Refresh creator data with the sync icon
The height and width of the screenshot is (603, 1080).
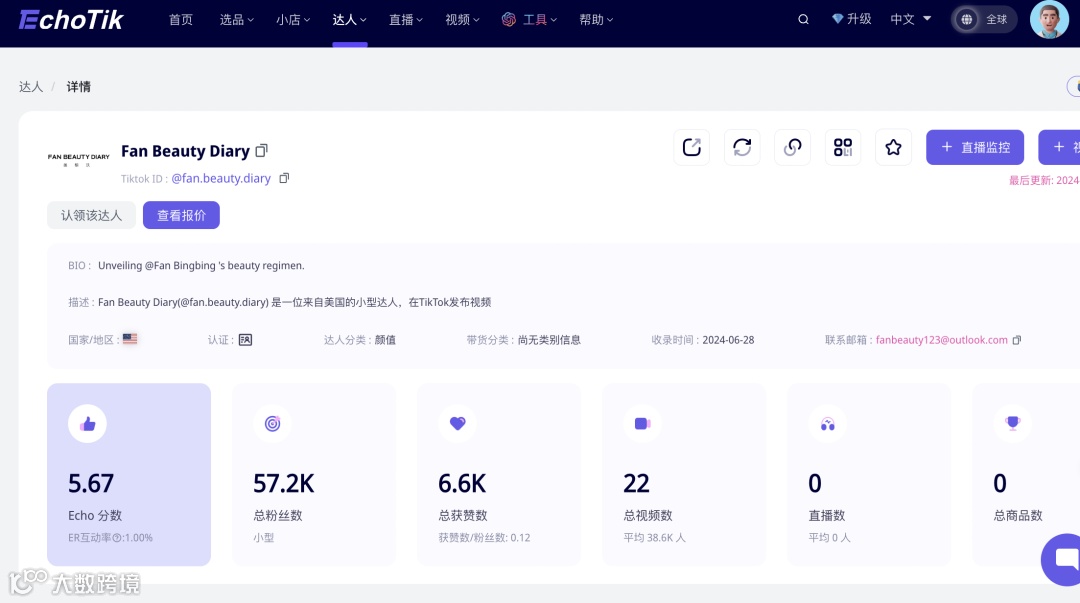point(742,147)
